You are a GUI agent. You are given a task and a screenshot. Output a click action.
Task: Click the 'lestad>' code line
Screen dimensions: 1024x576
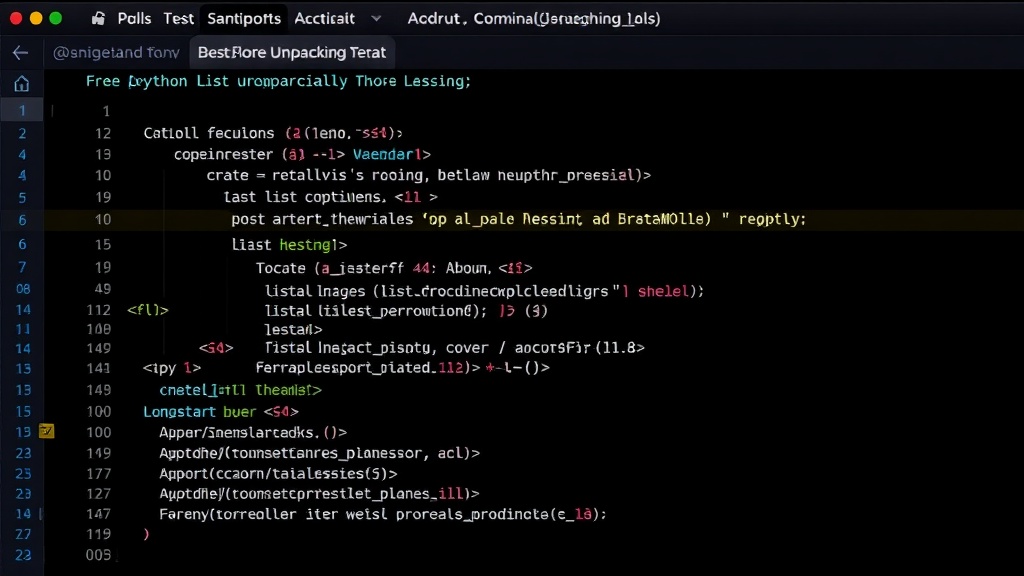click(293, 329)
